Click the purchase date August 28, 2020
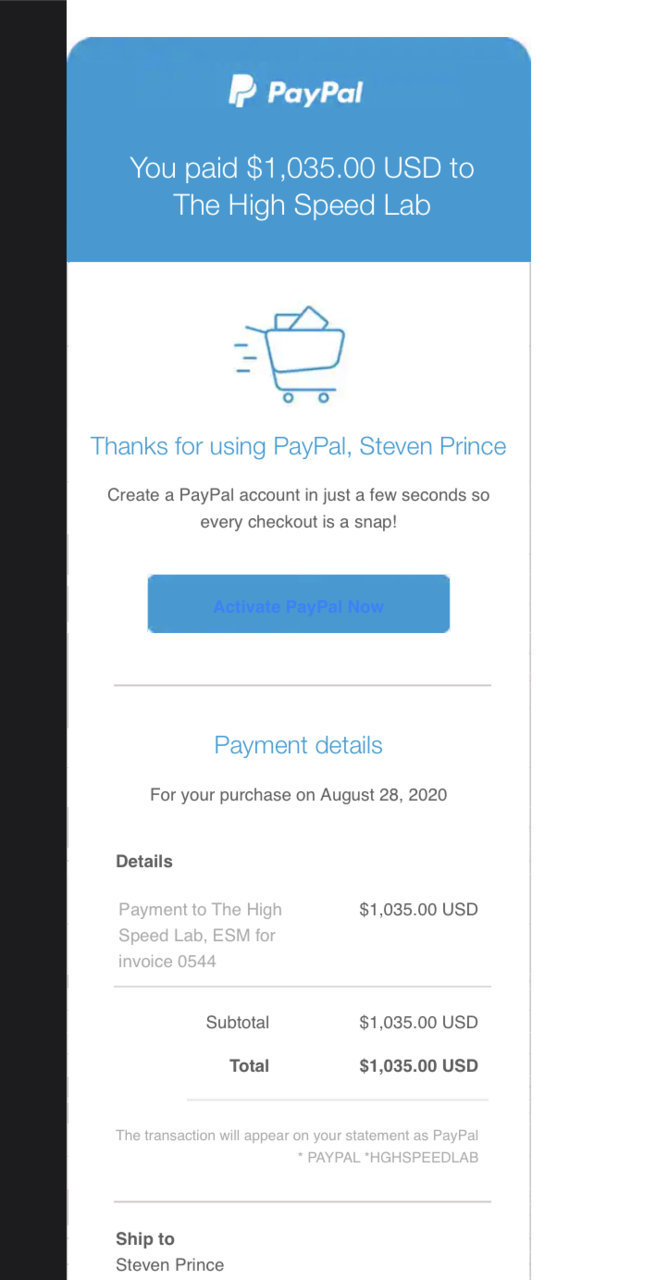 coord(384,796)
